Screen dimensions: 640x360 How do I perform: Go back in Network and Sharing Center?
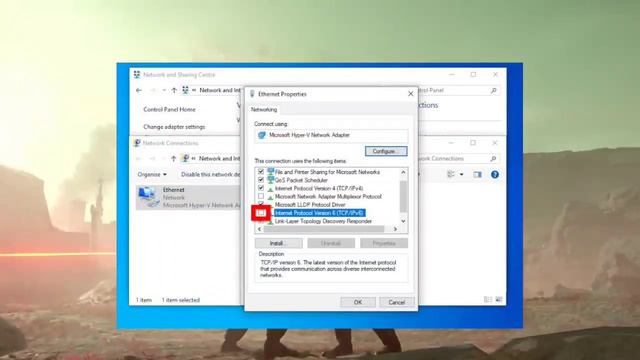point(139,90)
